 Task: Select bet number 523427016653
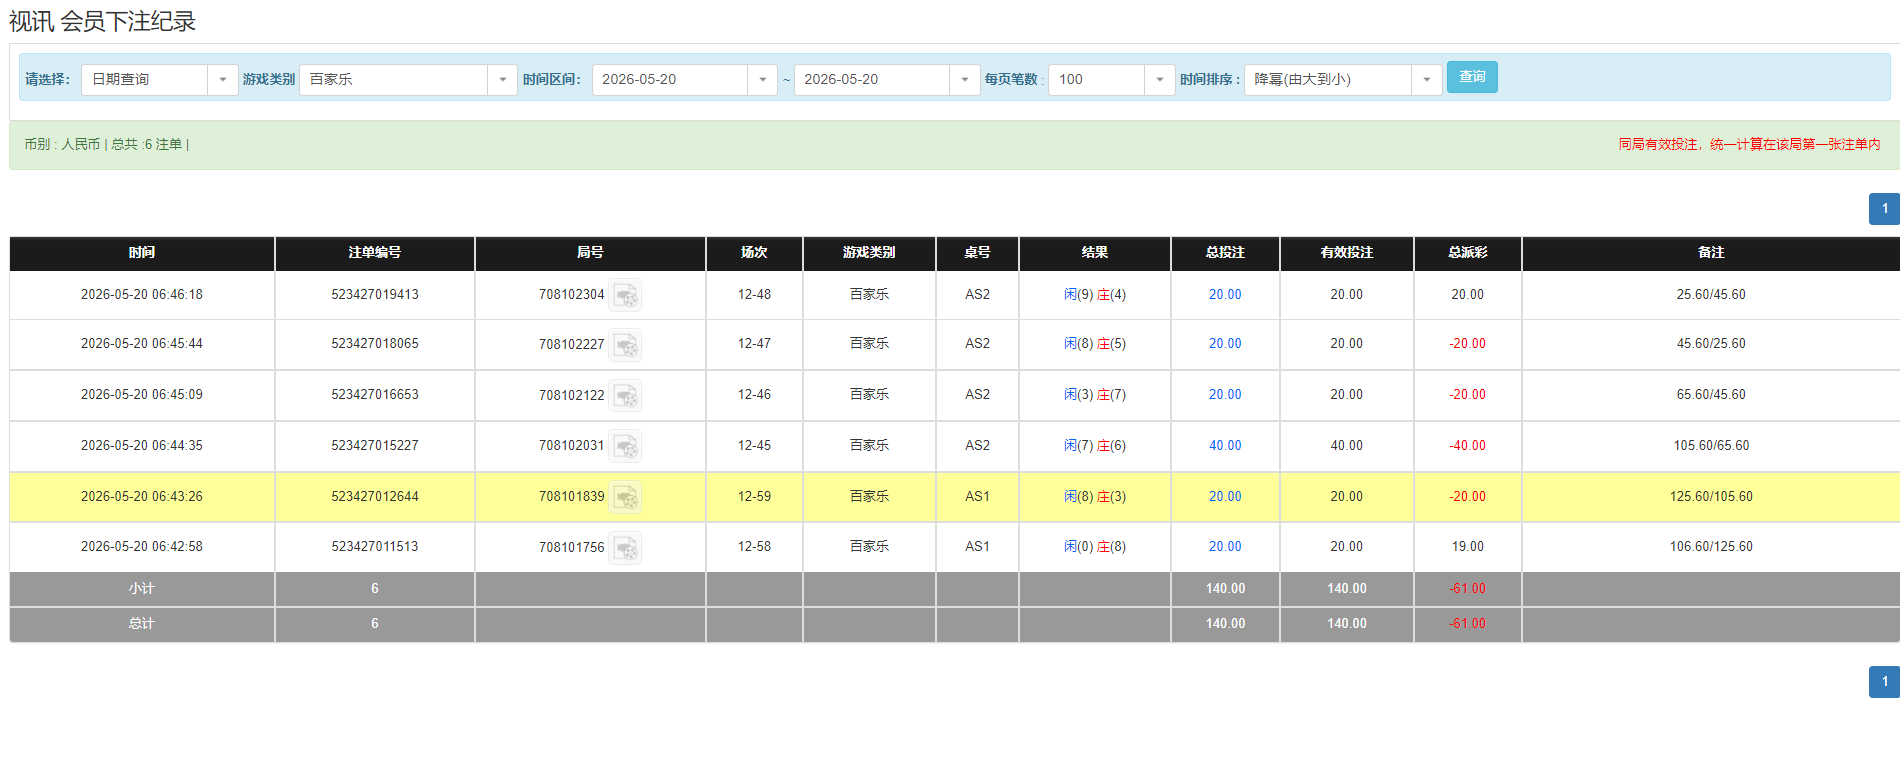[375, 395]
